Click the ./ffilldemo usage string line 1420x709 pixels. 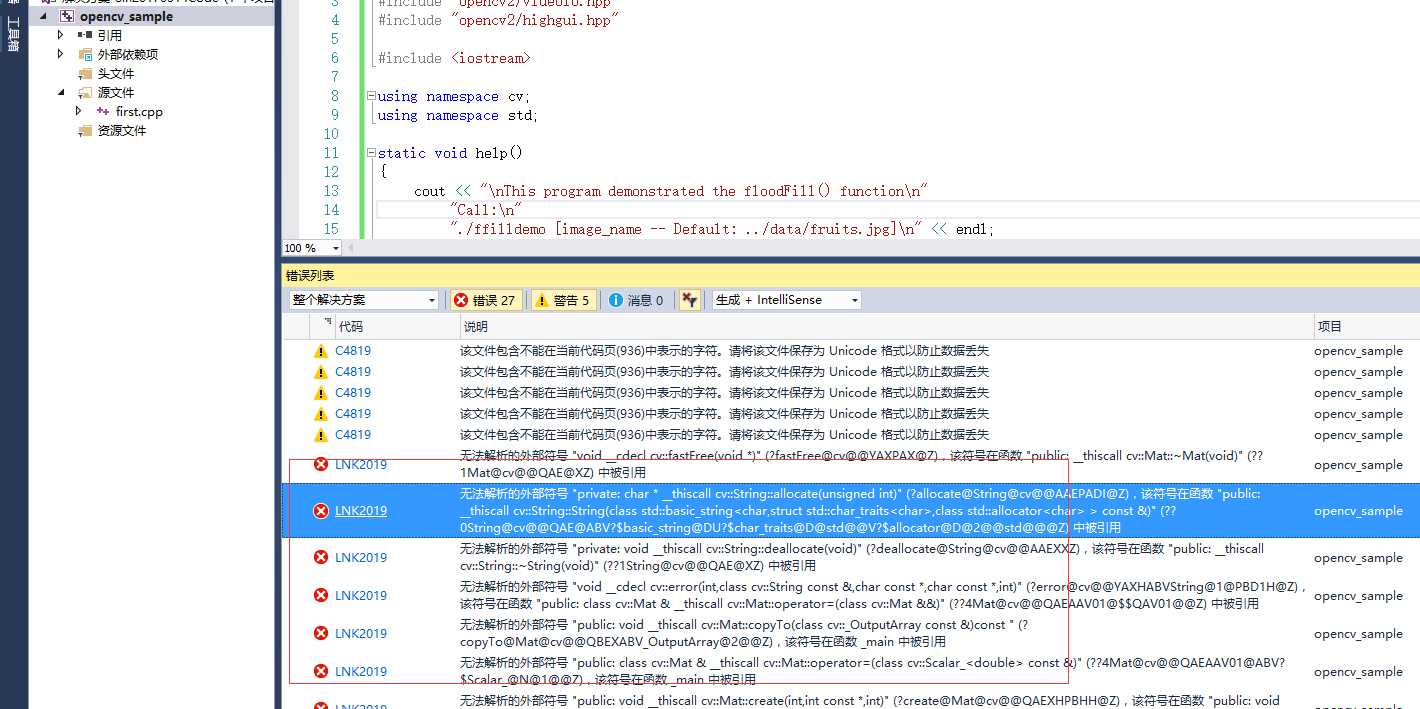(722, 229)
